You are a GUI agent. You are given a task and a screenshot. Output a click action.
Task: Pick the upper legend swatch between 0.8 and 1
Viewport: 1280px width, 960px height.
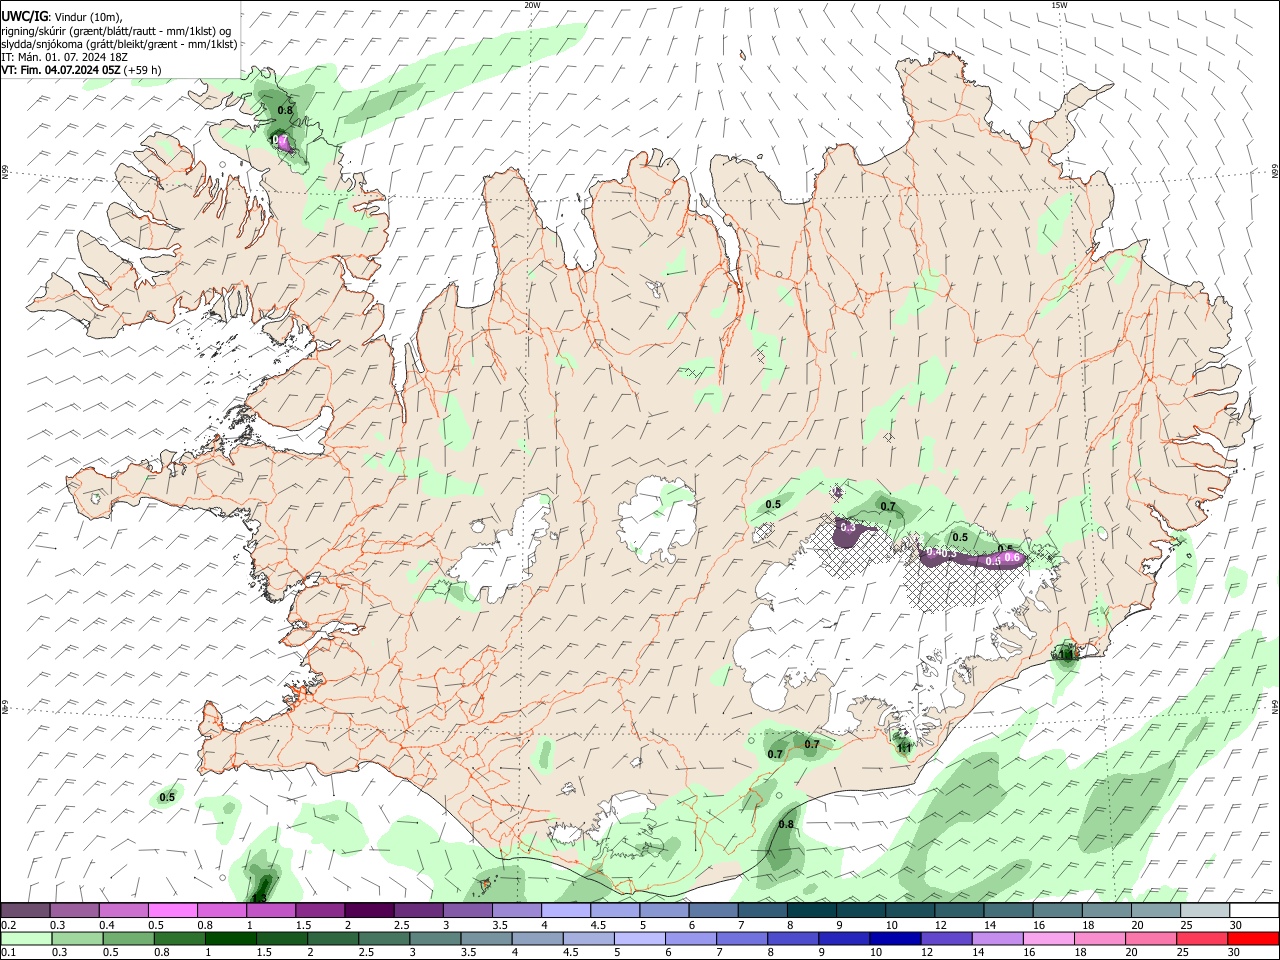pyautogui.click(x=221, y=911)
